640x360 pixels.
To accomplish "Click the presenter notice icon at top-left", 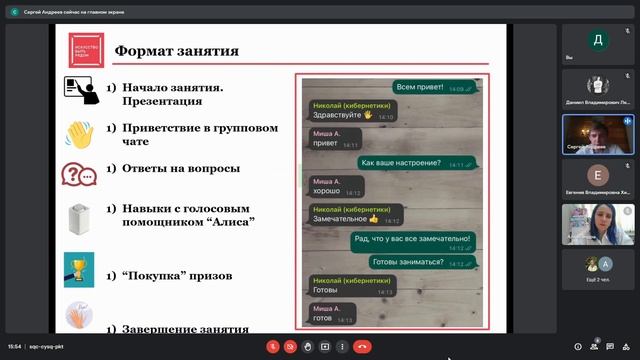I will [x=15, y=12].
